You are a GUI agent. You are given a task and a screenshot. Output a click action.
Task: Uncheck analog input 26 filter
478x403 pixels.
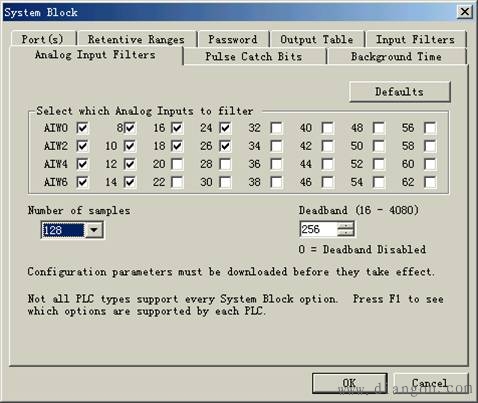coord(225,146)
